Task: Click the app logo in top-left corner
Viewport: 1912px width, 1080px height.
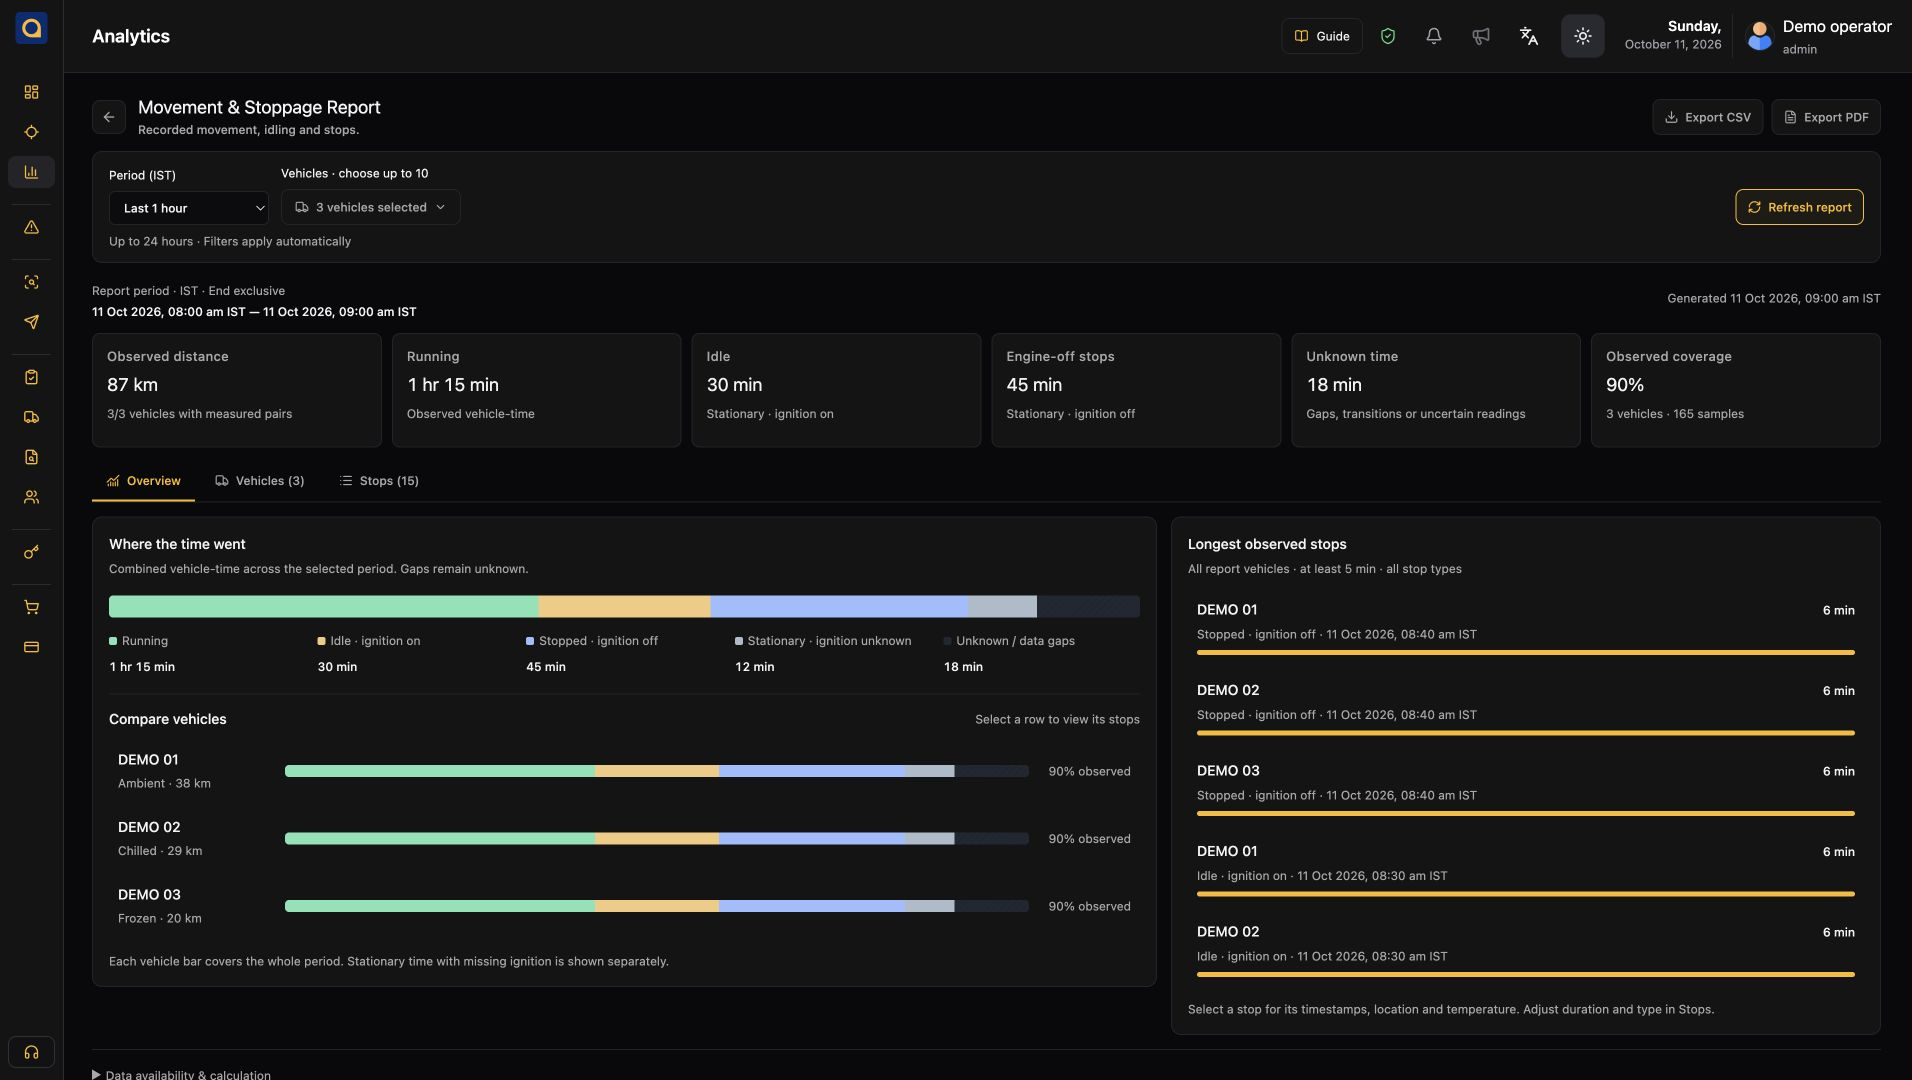Action: point(31,28)
